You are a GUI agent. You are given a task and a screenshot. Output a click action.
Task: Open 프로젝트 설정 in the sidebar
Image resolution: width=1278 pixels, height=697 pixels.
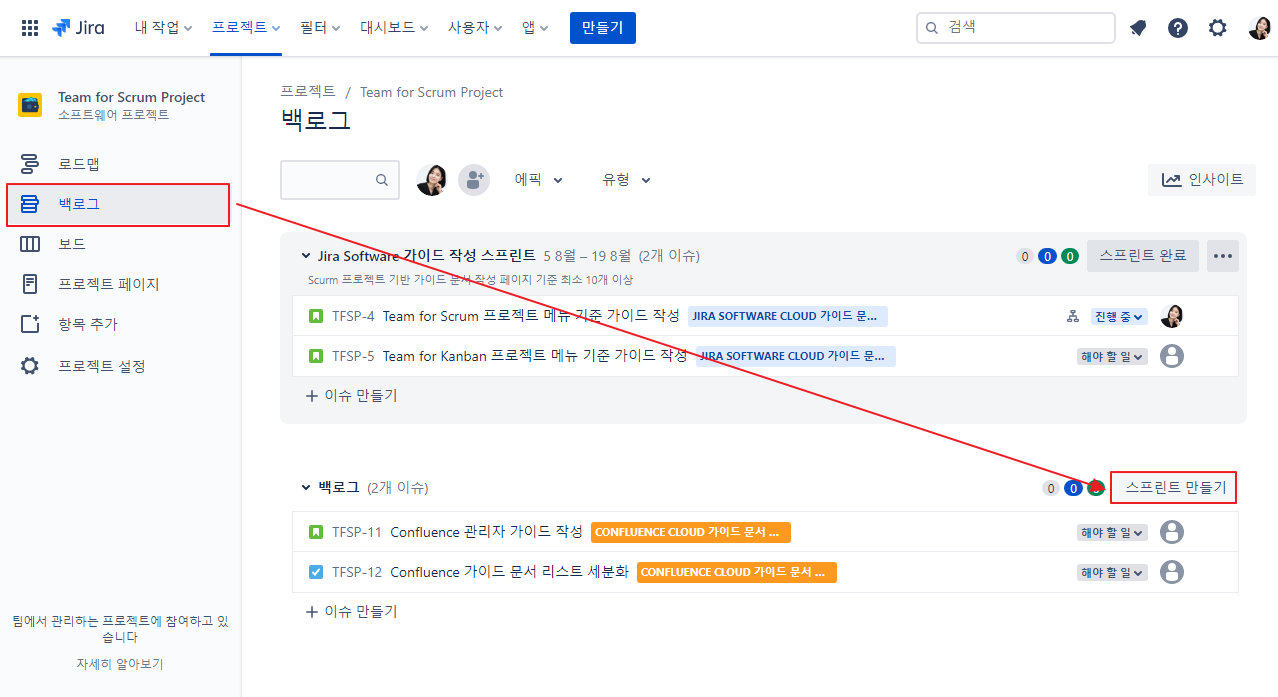coord(120,366)
